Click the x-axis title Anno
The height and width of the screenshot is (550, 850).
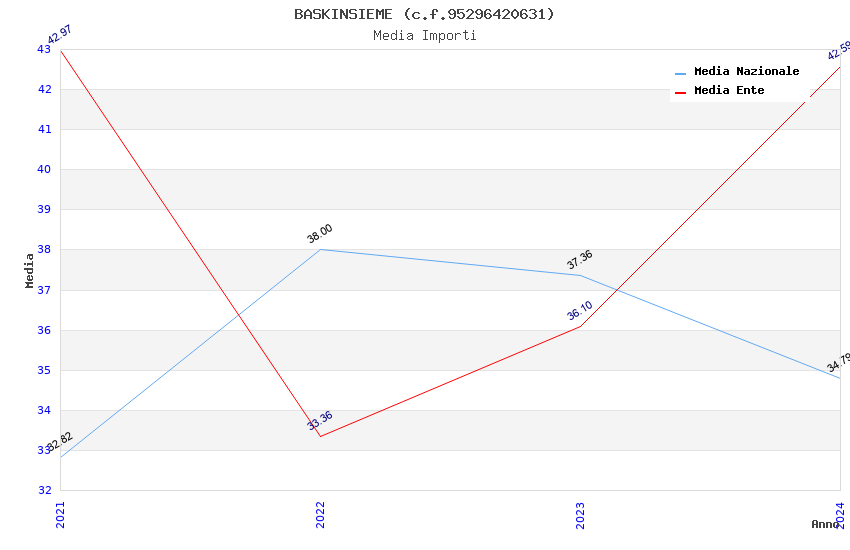point(824,524)
